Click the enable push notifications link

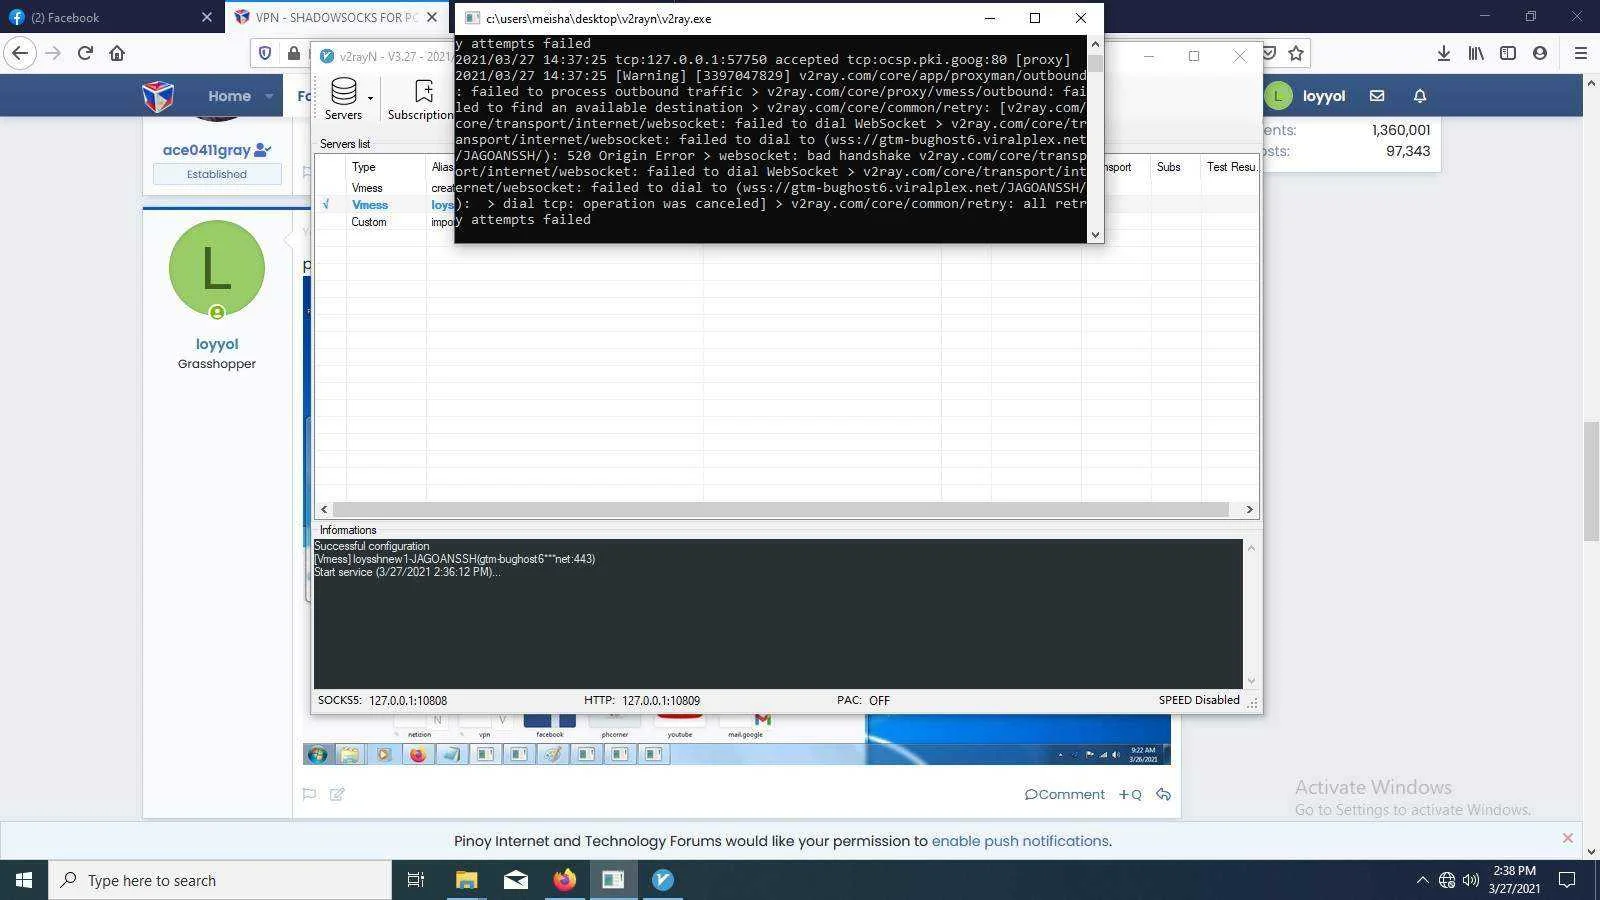click(1020, 841)
